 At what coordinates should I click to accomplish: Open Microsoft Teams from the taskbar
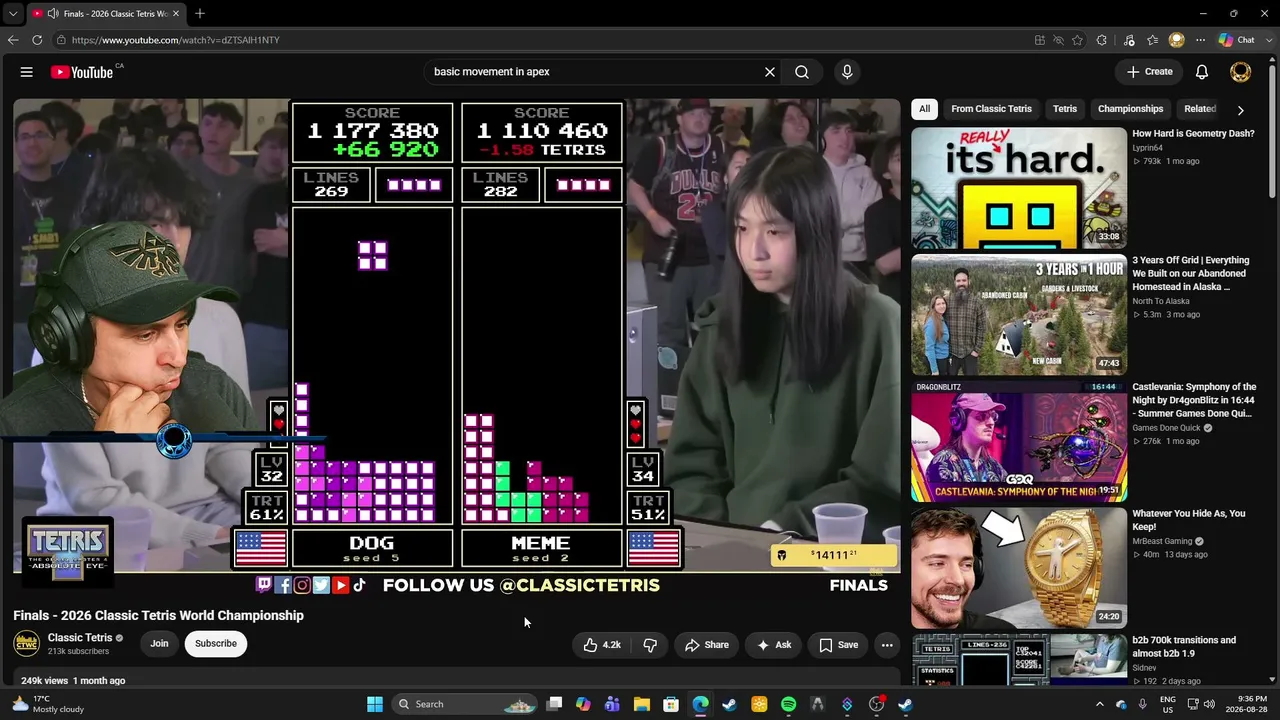point(612,704)
